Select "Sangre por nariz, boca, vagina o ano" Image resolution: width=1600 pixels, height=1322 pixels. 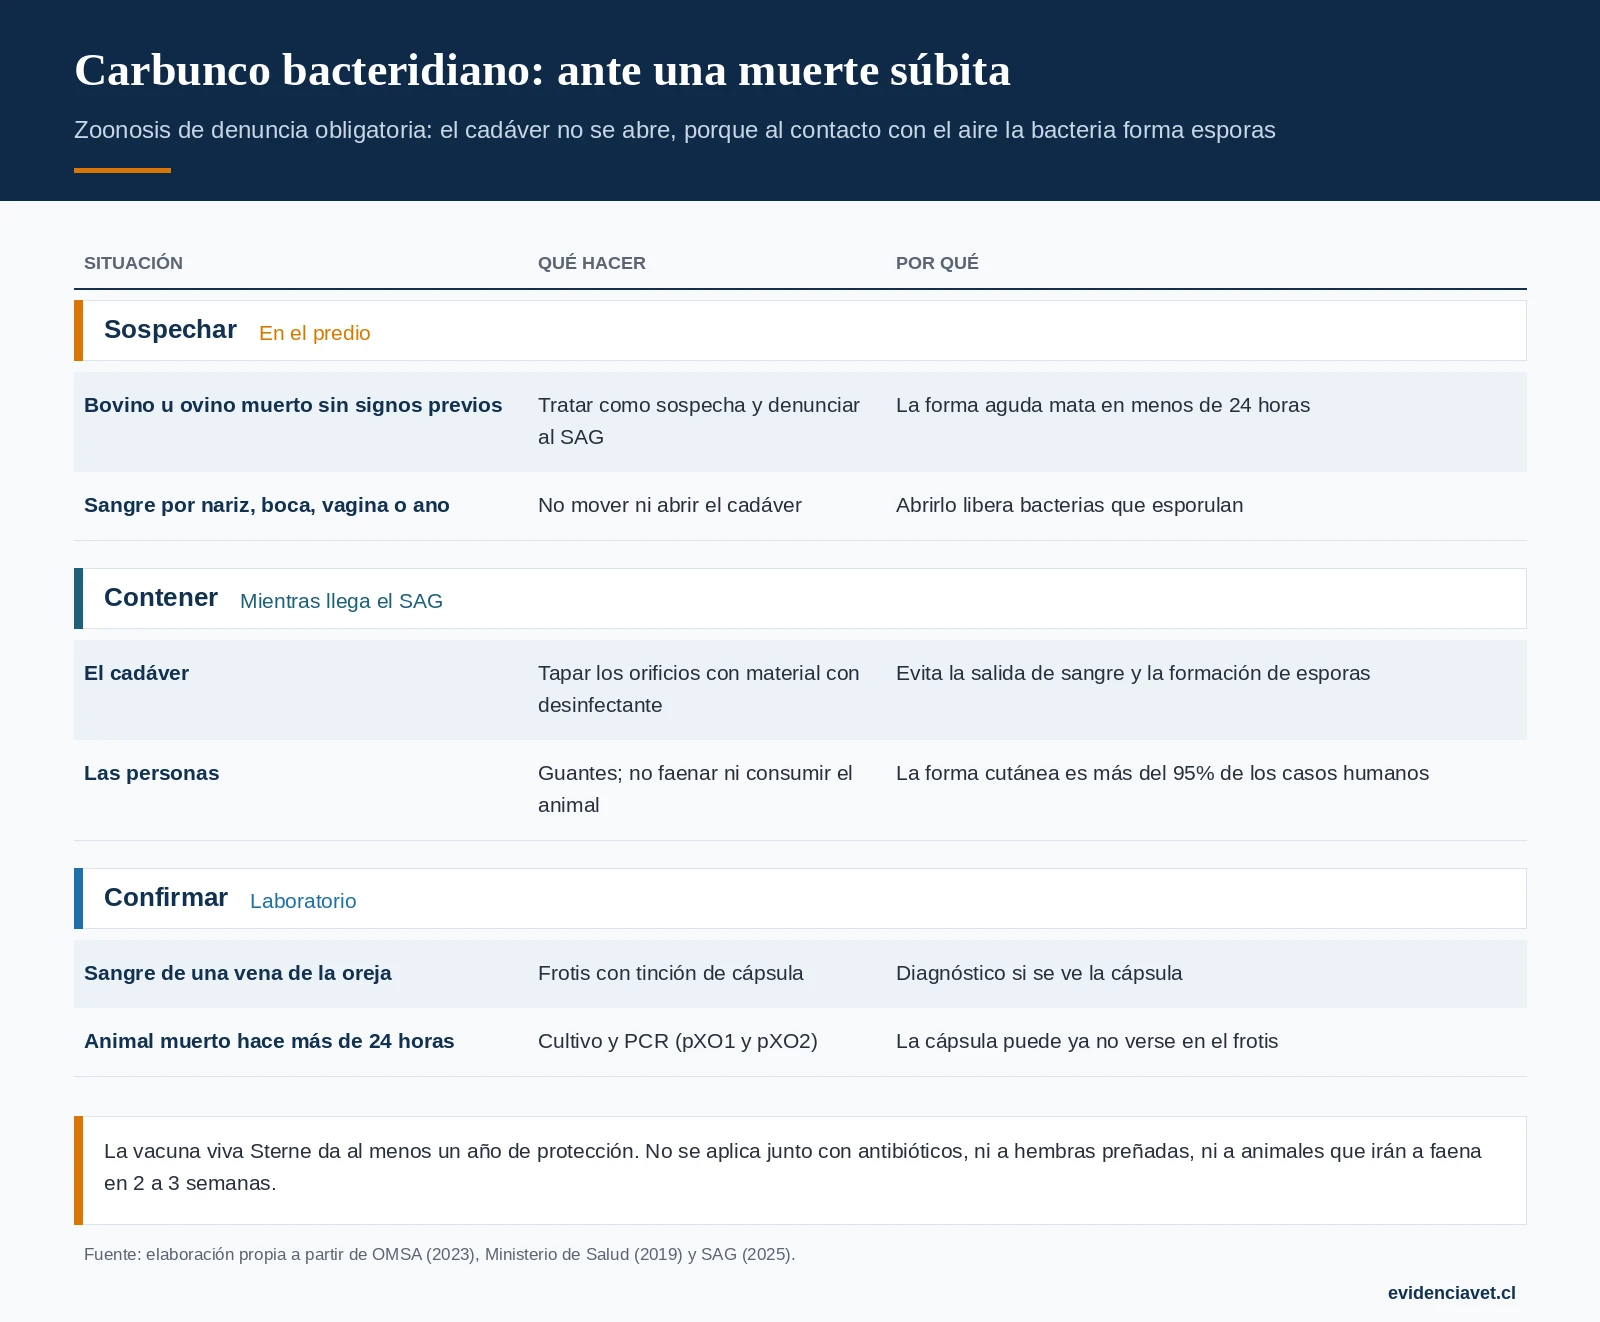(x=267, y=505)
